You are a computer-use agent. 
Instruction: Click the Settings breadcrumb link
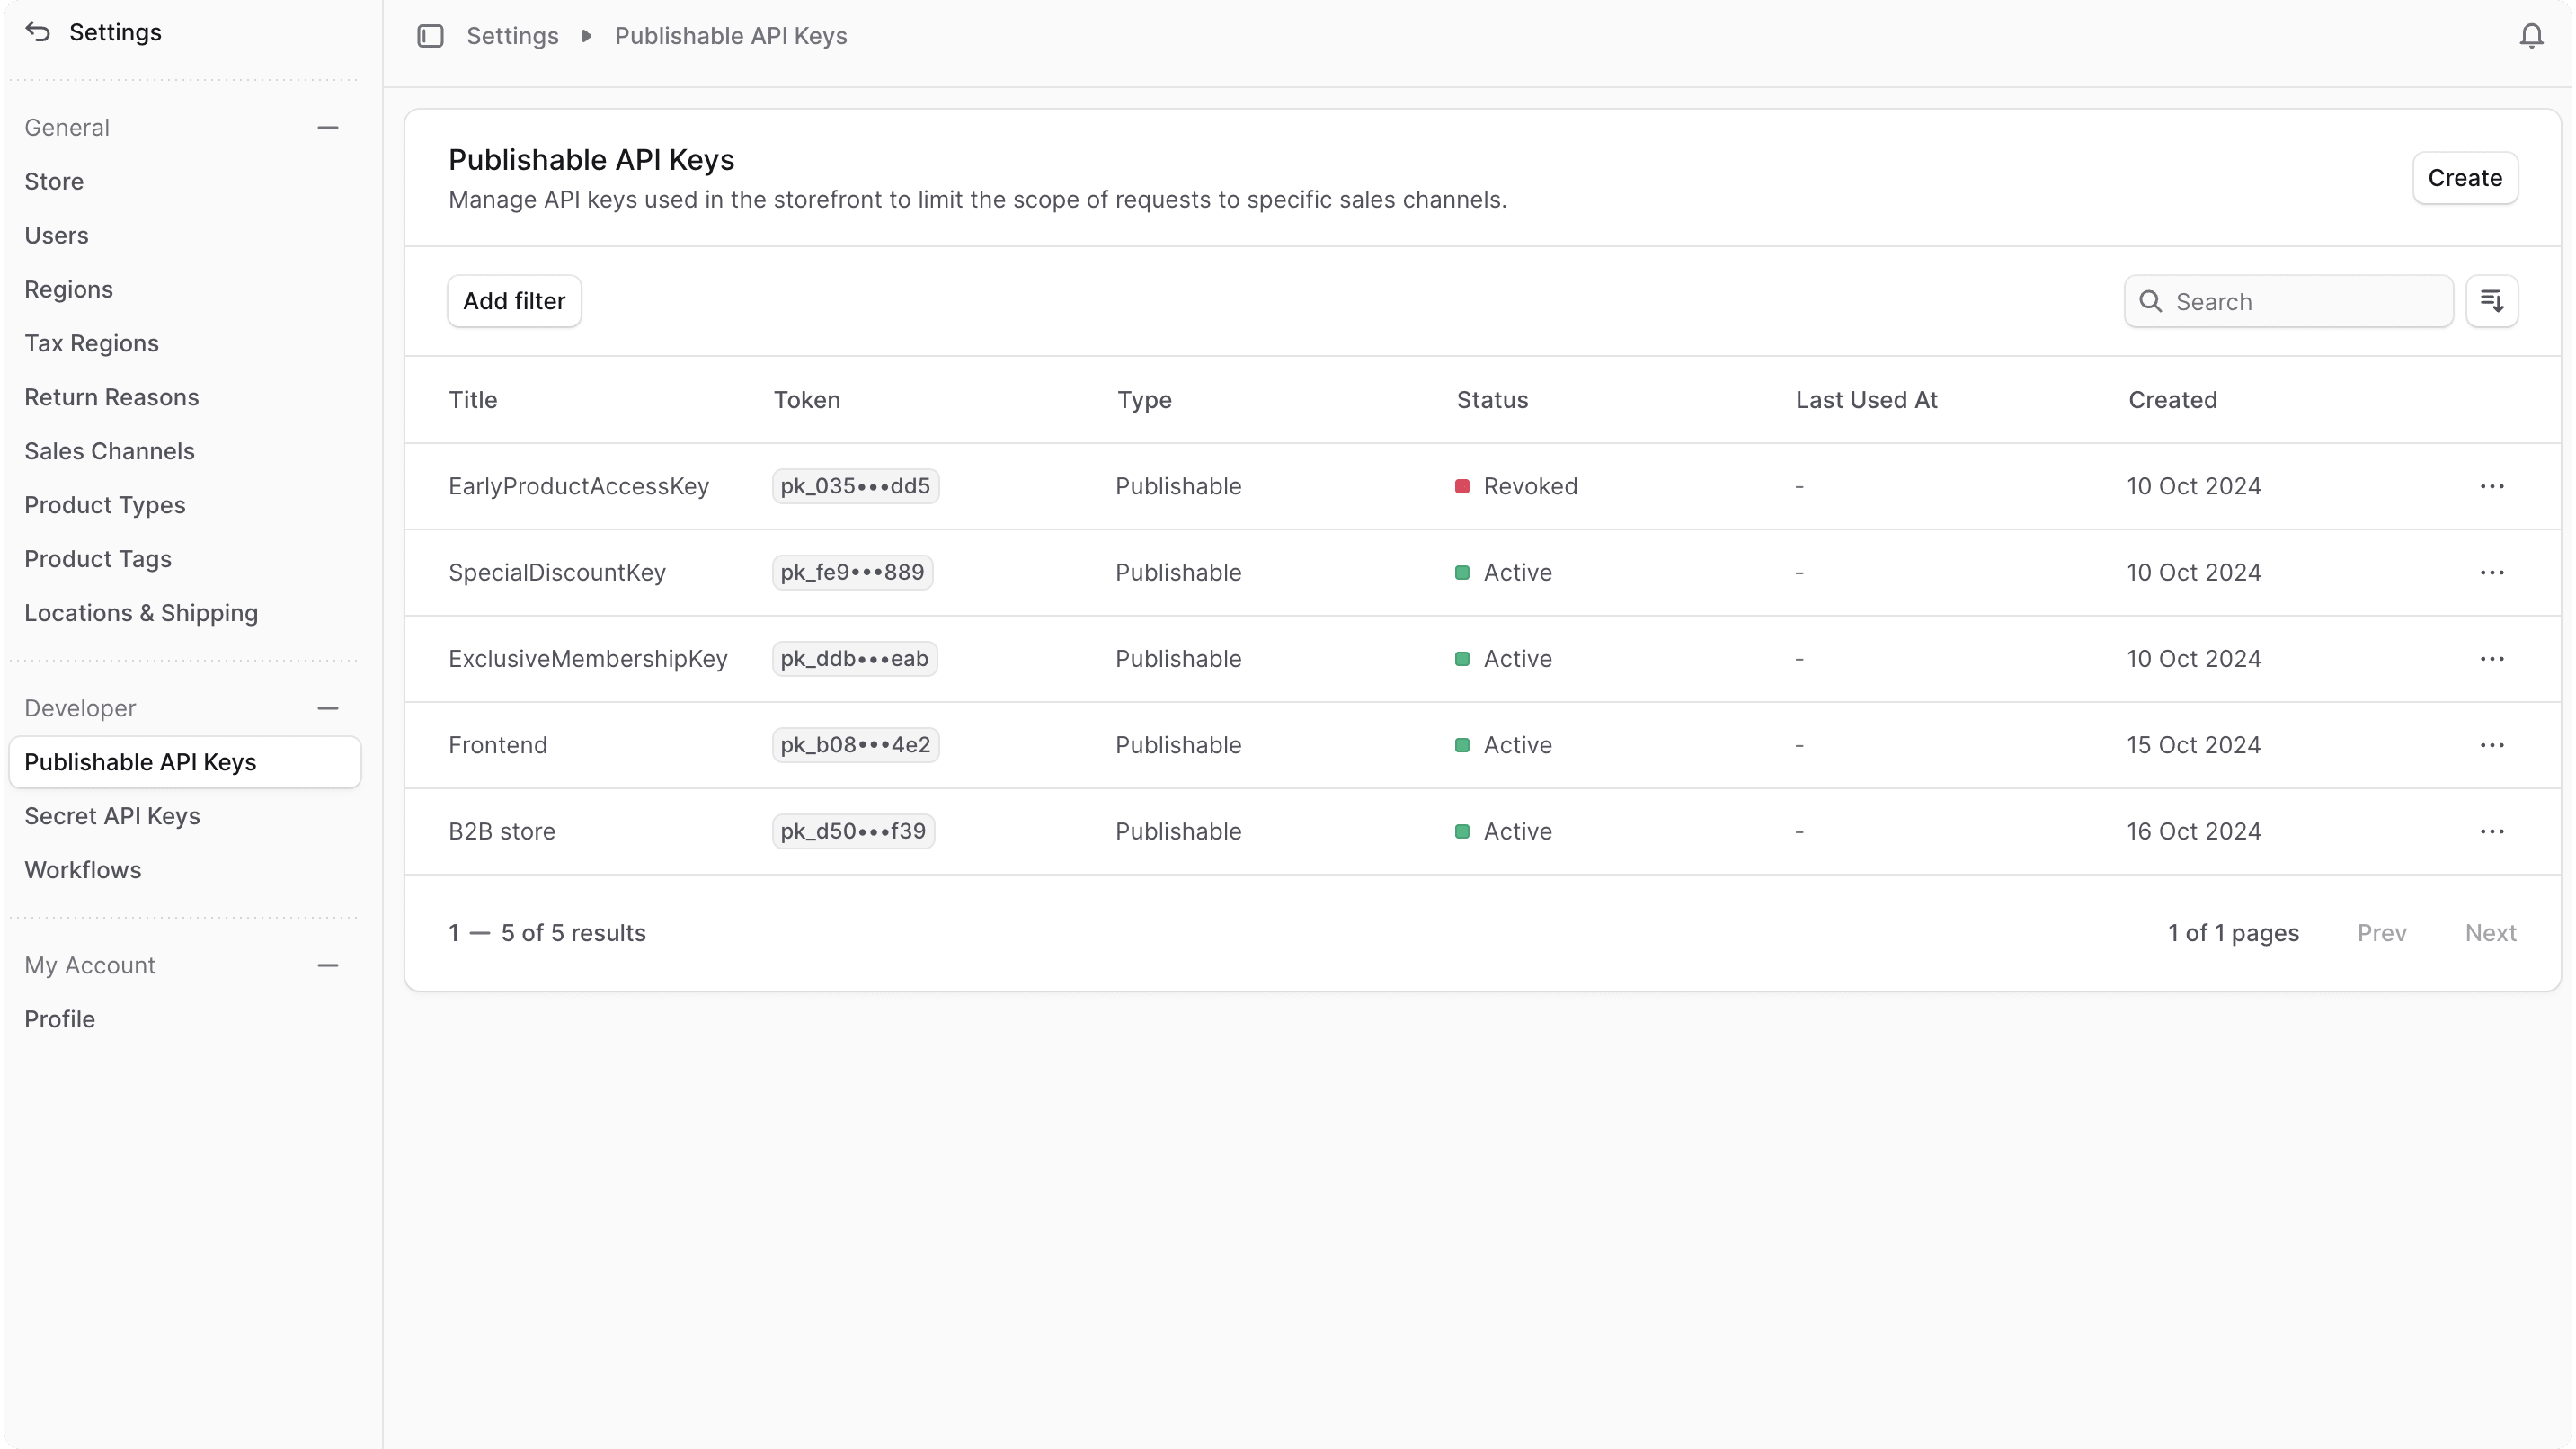(x=512, y=36)
